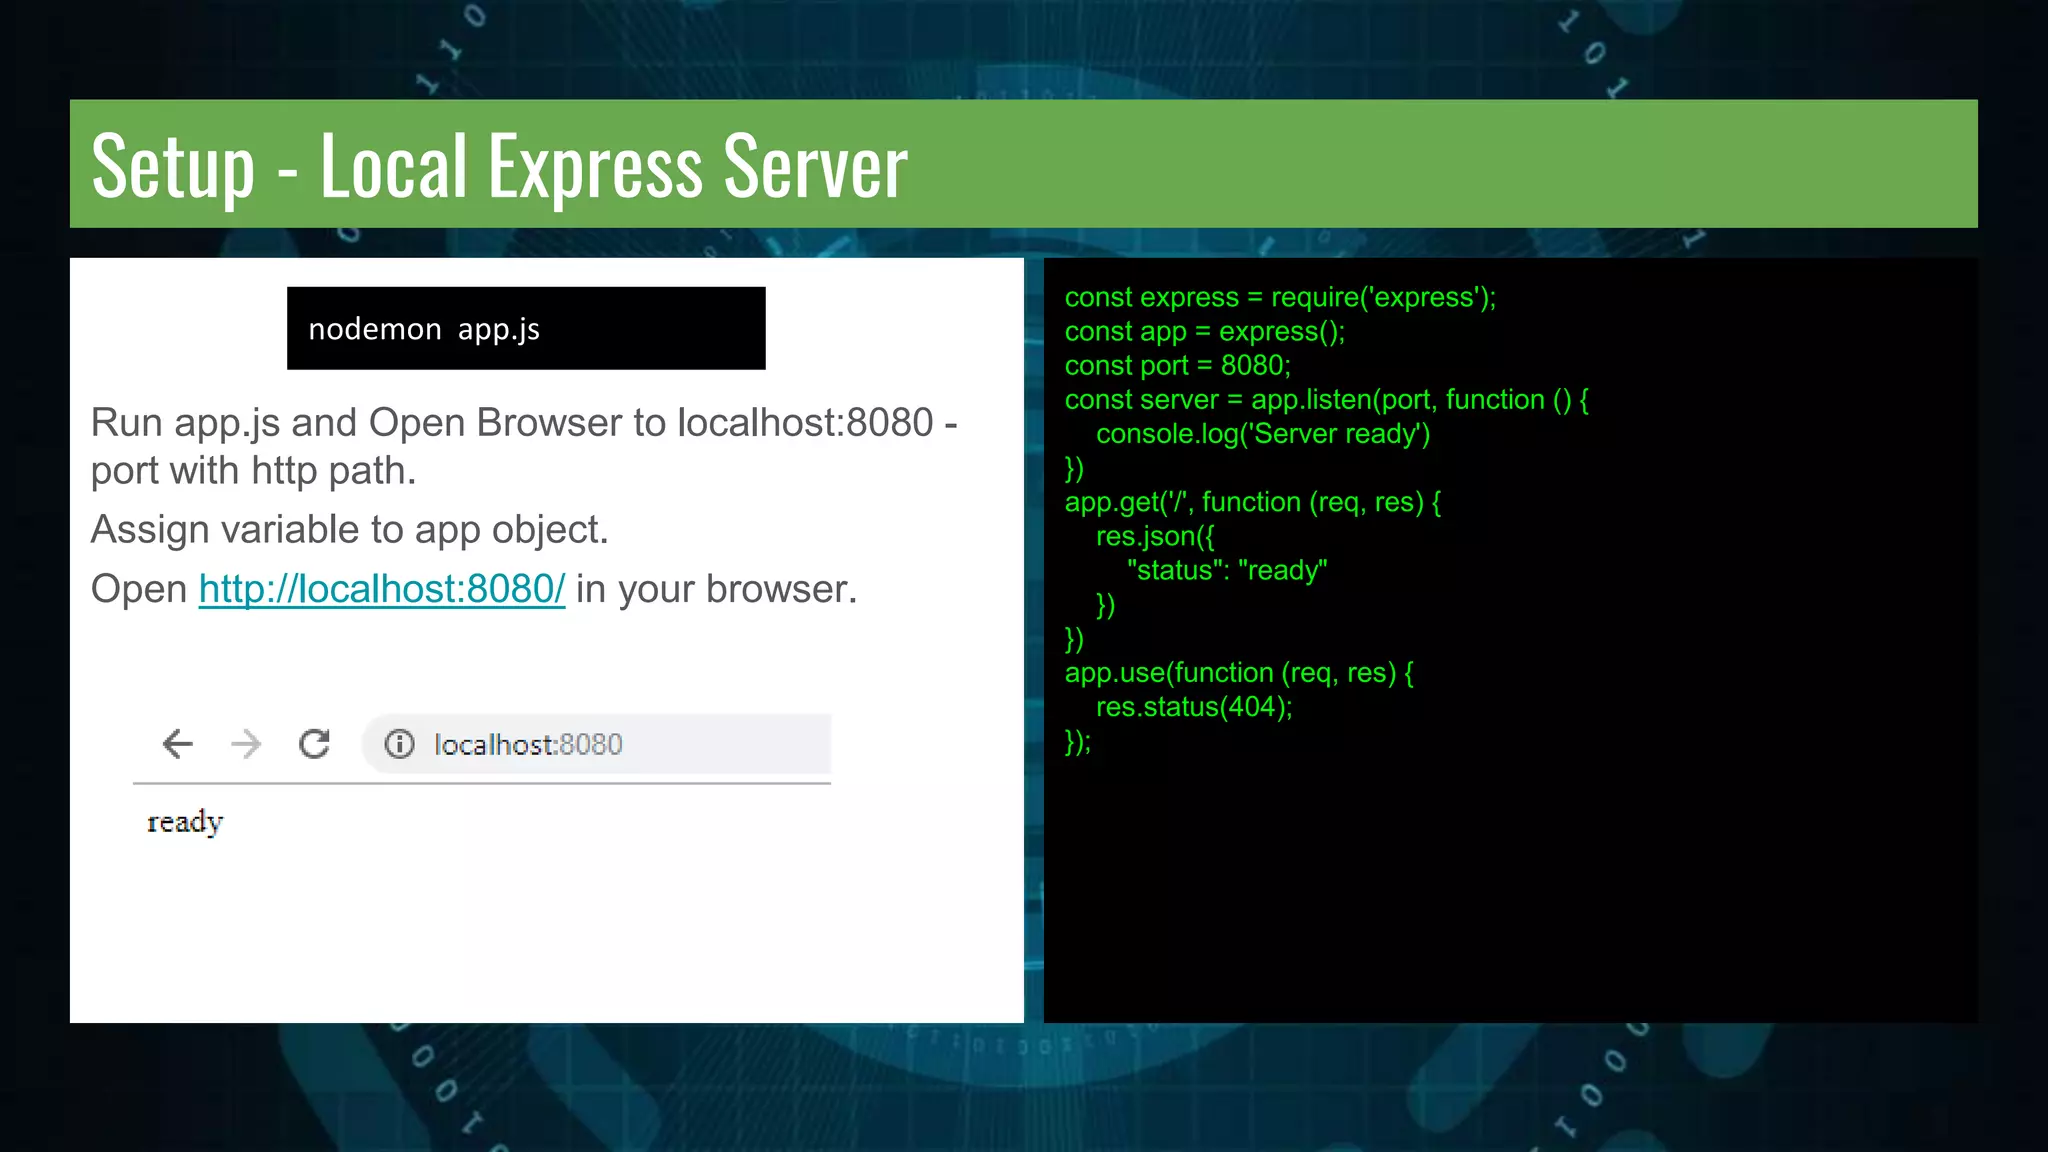Click the line 'const app = express();'
Screen dimensions: 2048x1152
point(1205,331)
